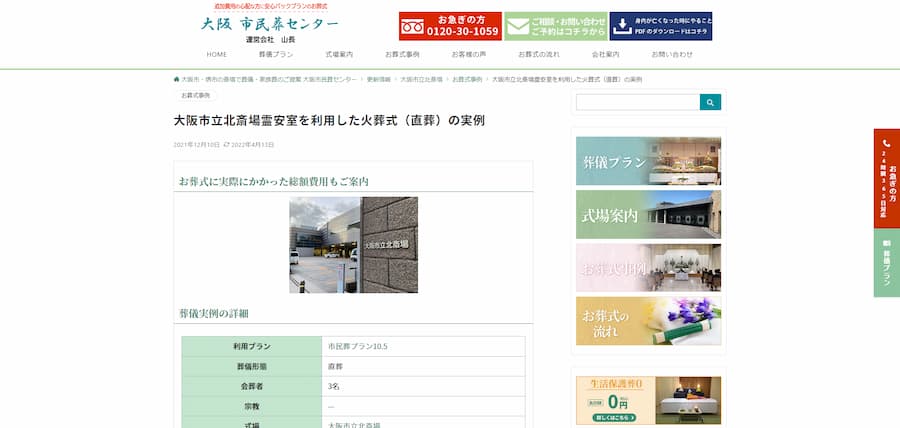Click the 2021年12月10日 publish date
The image size is (900, 428).
click(x=197, y=145)
